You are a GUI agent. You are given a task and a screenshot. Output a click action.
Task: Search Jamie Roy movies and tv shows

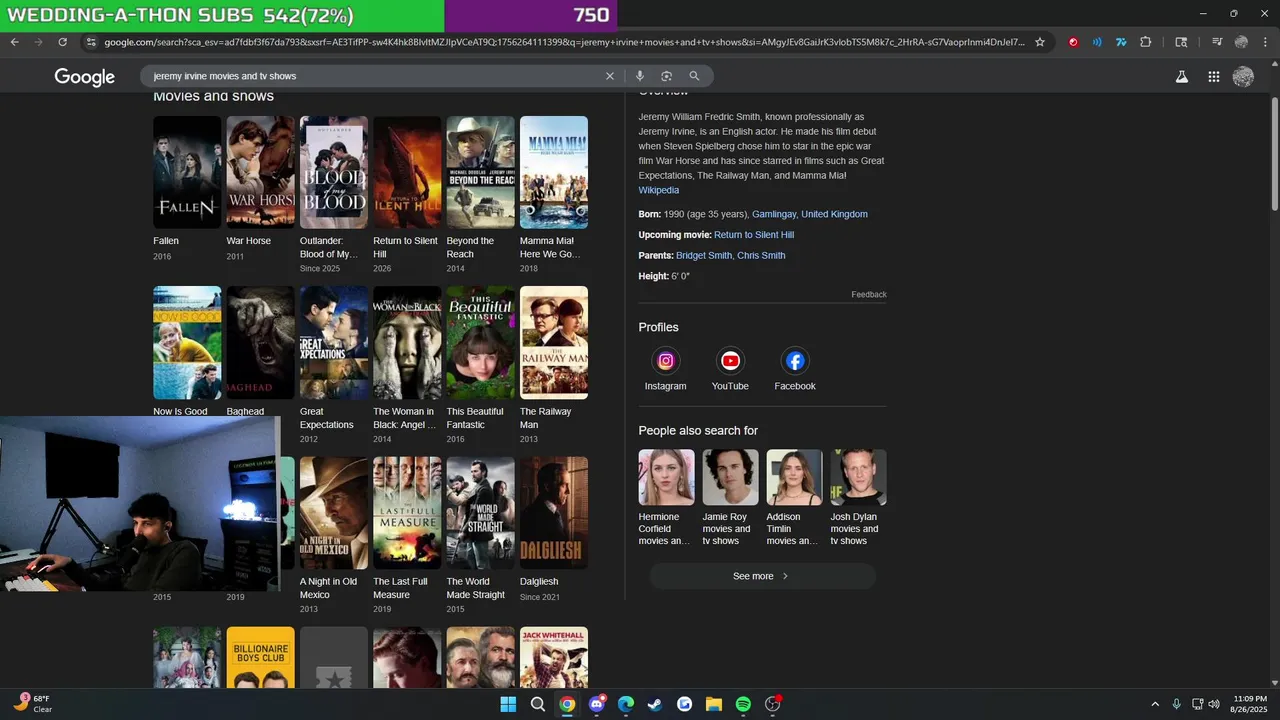click(x=730, y=498)
